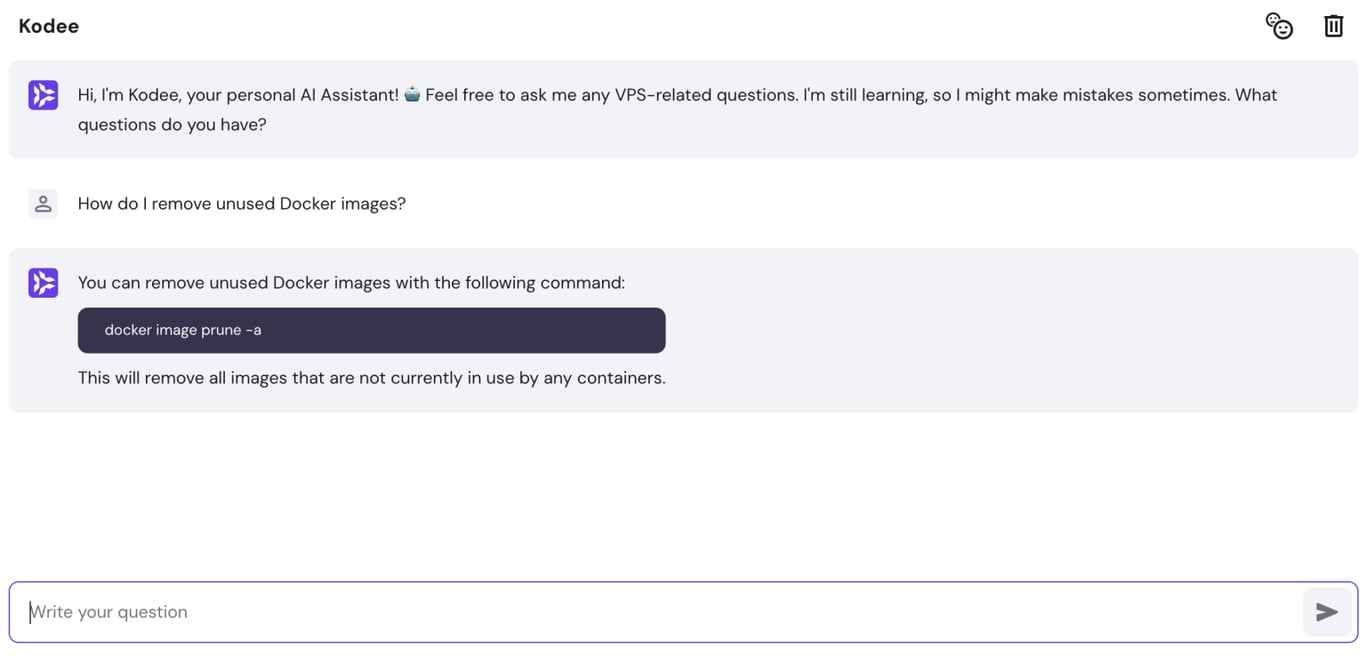Viewport: 1366px width, 656px height.
Task: Clear the conversation using the trash icon
Action: pyautogui.click(x=1333, y=26)
